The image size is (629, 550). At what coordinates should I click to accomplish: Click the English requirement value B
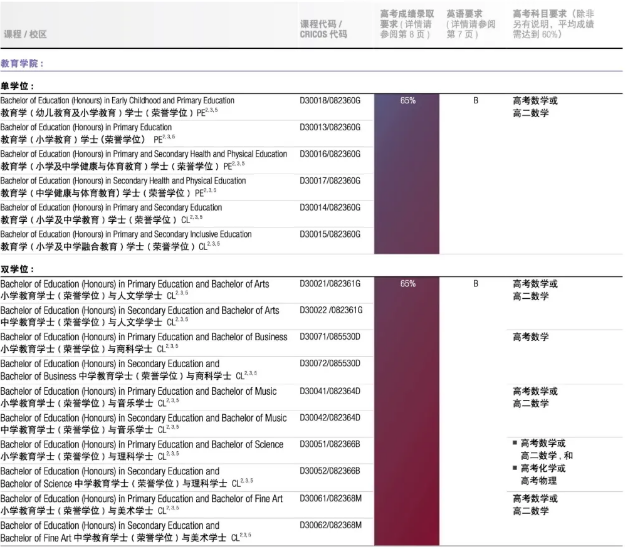point(476,101)
